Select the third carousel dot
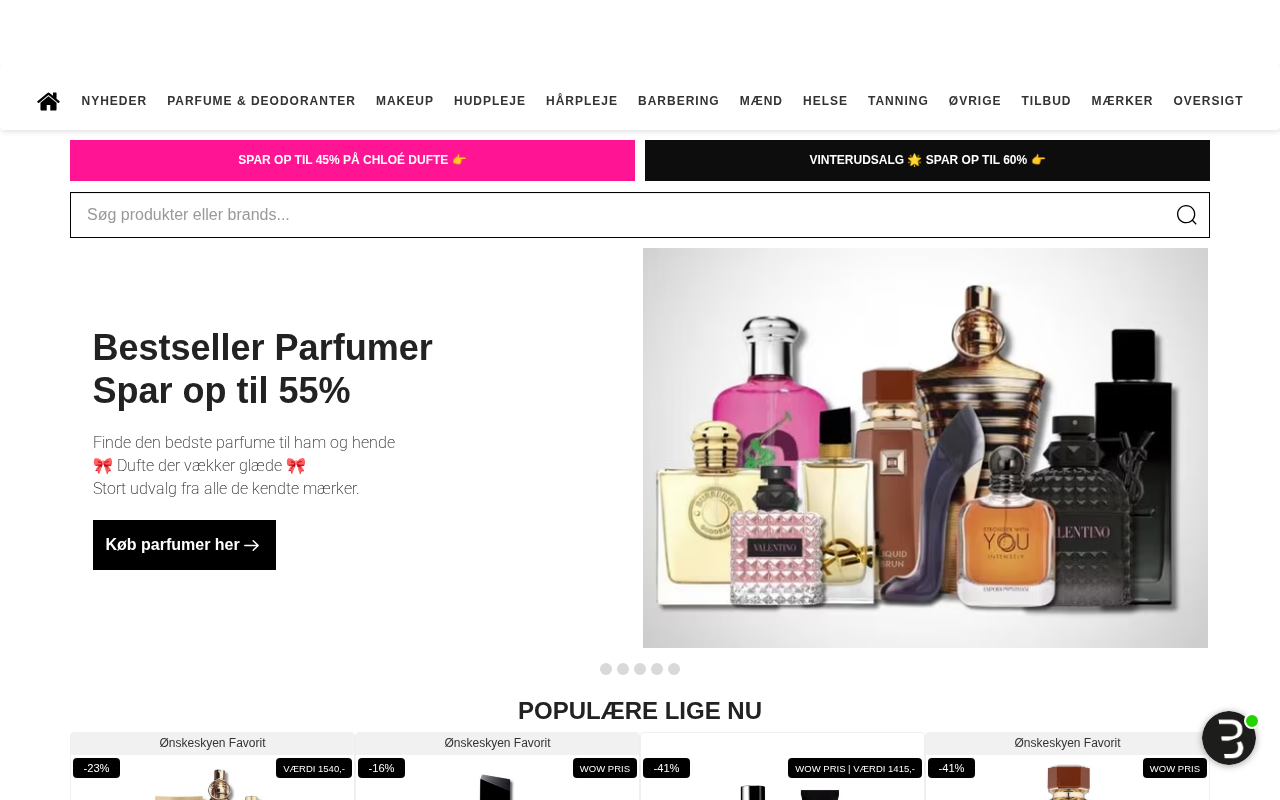This screenshot has height=800, width=1280. (x=640, y=669)
